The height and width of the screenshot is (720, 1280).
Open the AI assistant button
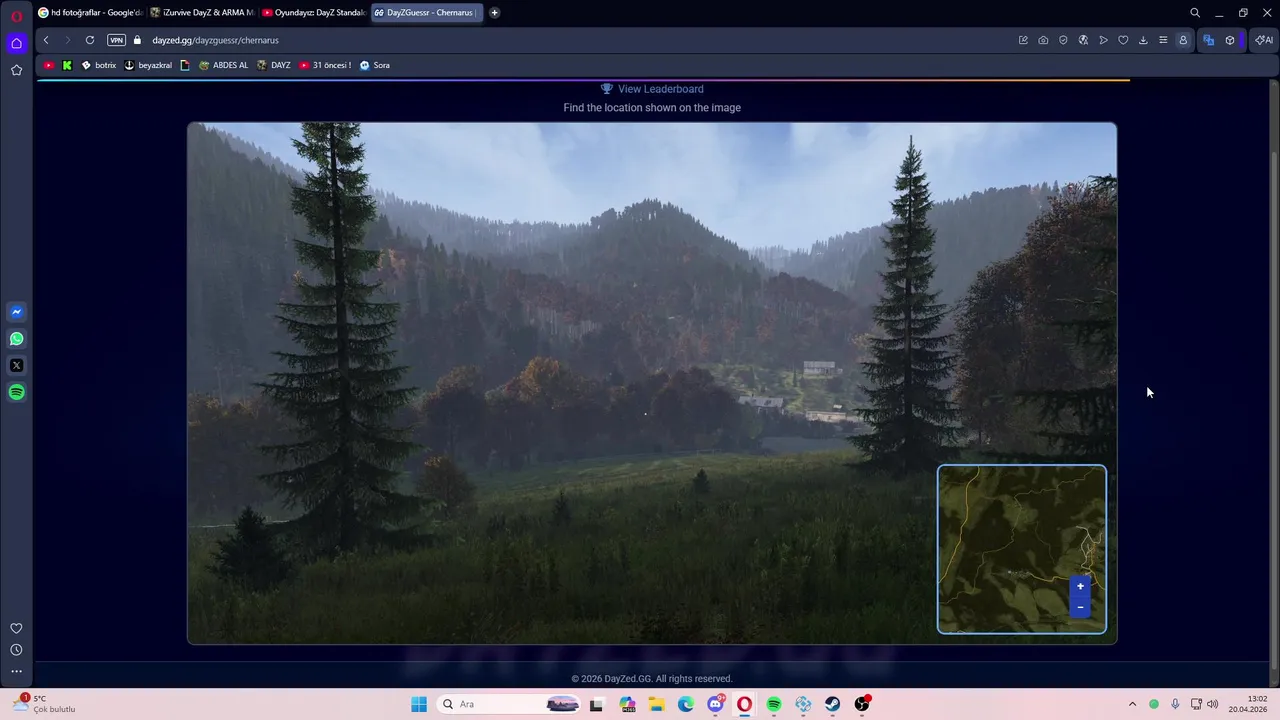(1264, 40)
